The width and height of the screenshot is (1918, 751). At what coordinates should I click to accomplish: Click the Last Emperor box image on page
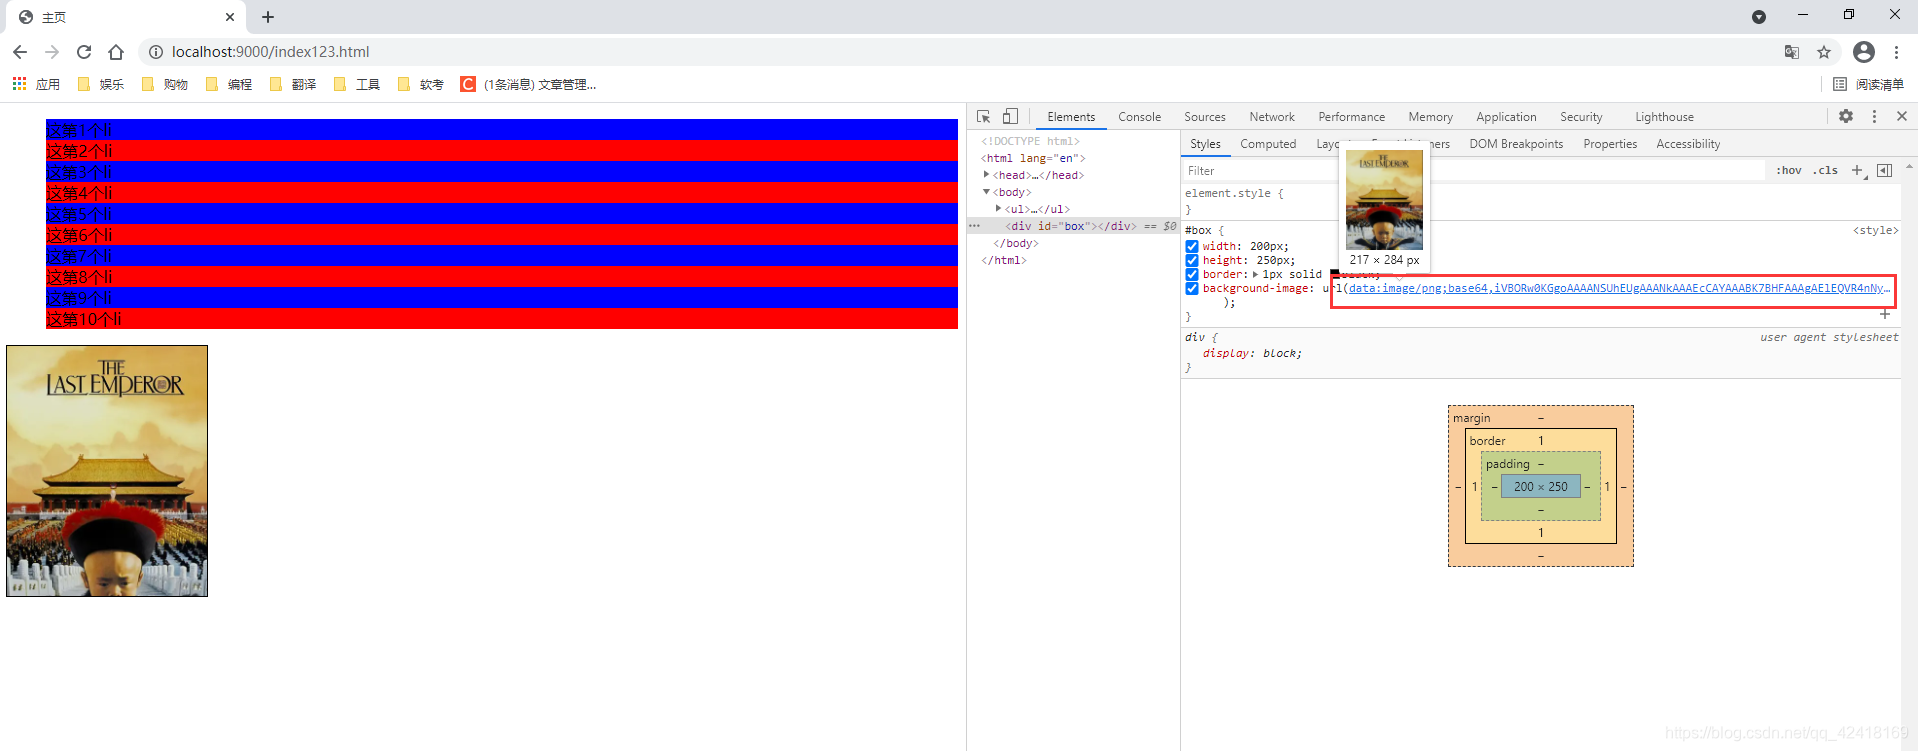click(x=107, y=471)
